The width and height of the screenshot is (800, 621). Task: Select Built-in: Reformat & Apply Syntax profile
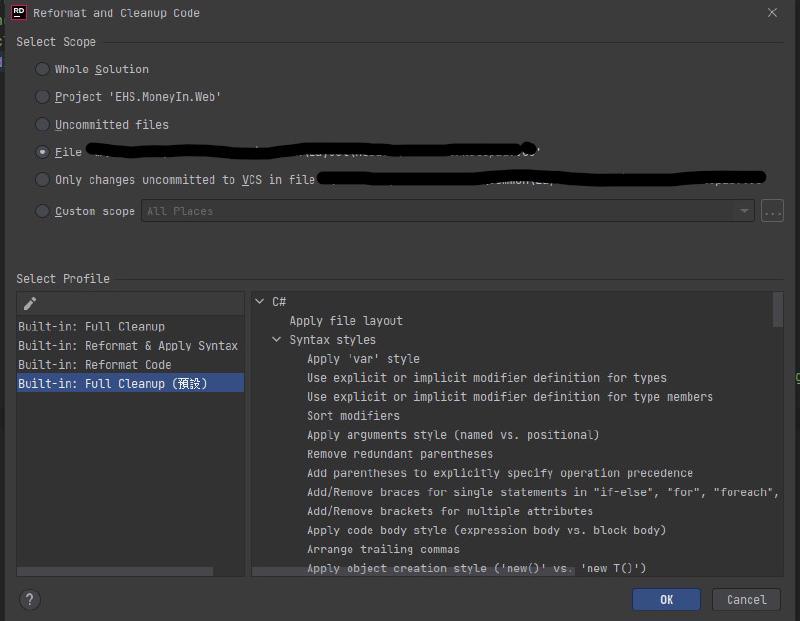click(x=127, y=346)
